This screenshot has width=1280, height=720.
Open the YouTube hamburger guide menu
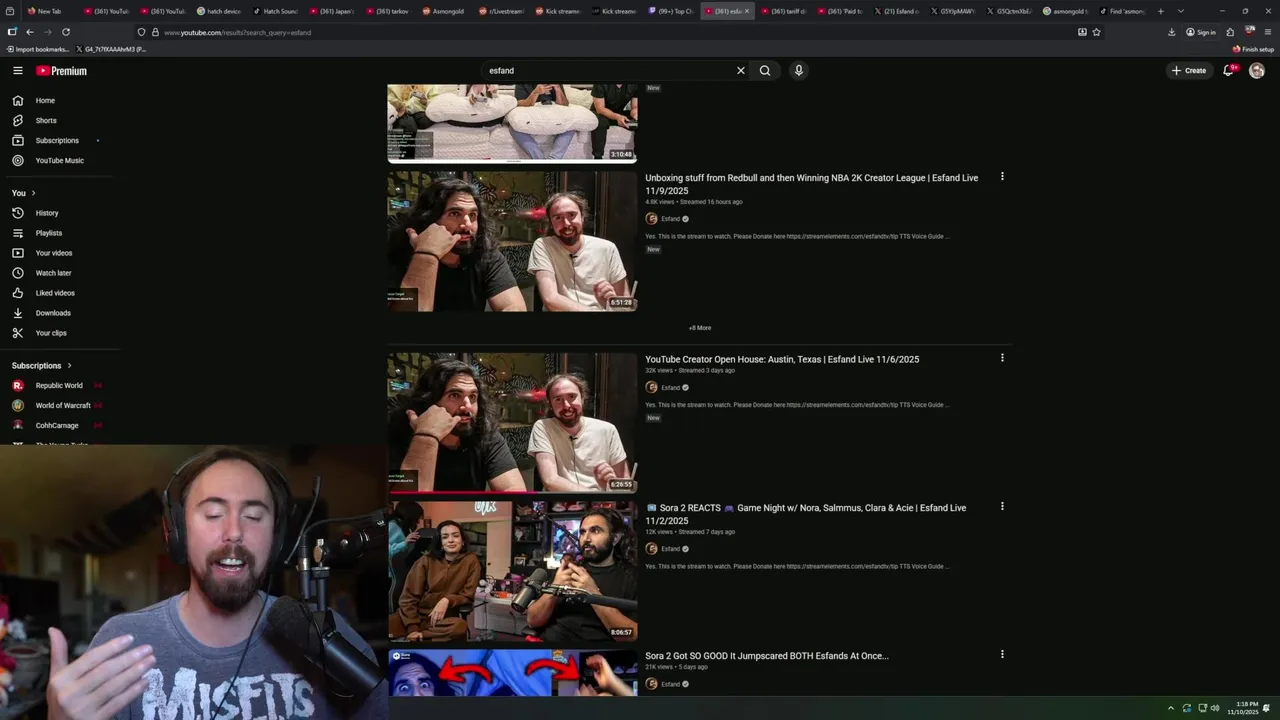click(18, 71)
